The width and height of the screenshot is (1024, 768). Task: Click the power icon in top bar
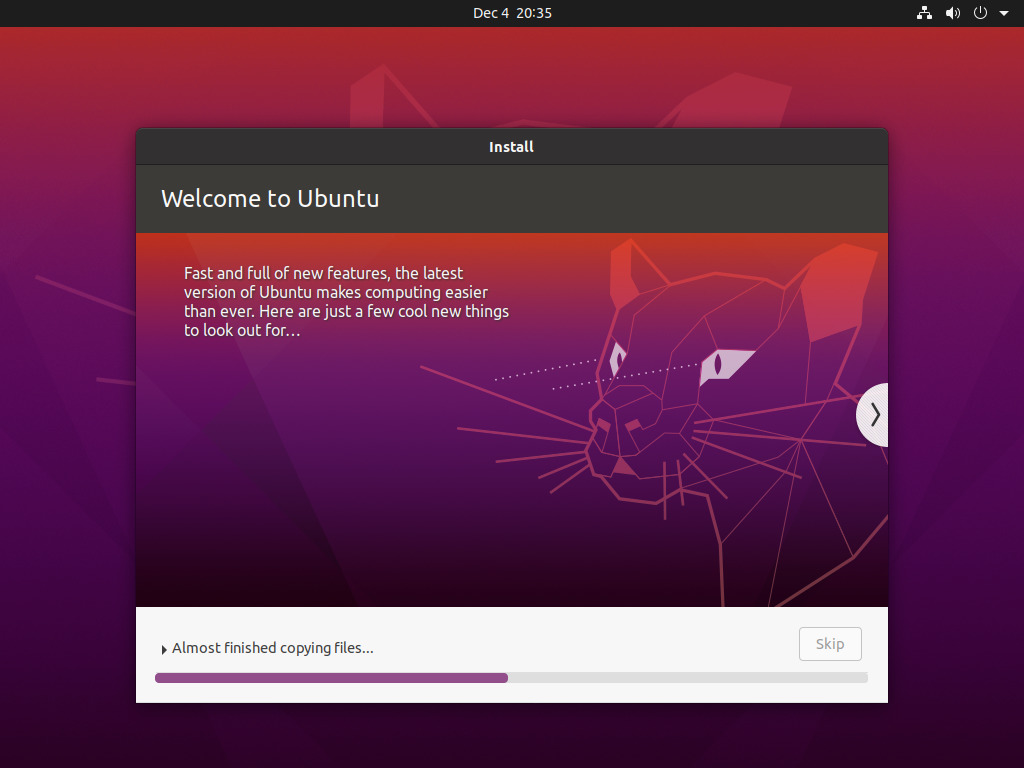pos(980,13)
